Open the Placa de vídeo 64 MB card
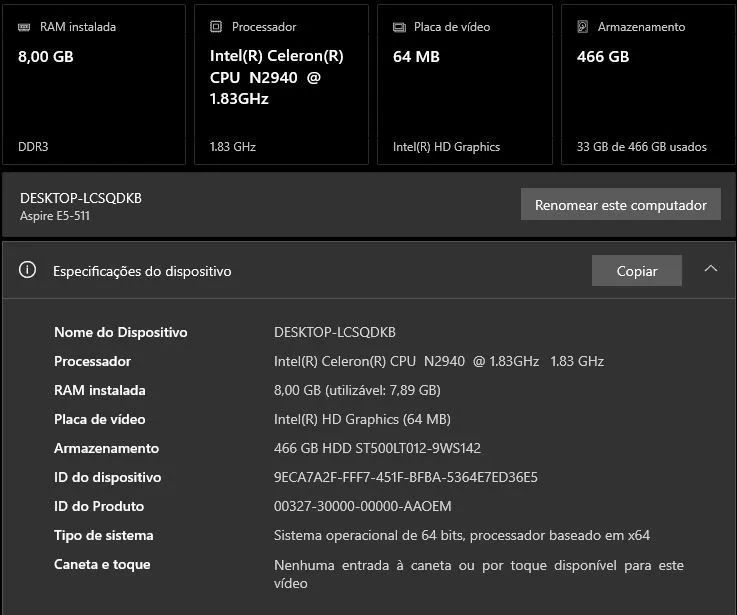The image size is (737, 615). point(464,85)
